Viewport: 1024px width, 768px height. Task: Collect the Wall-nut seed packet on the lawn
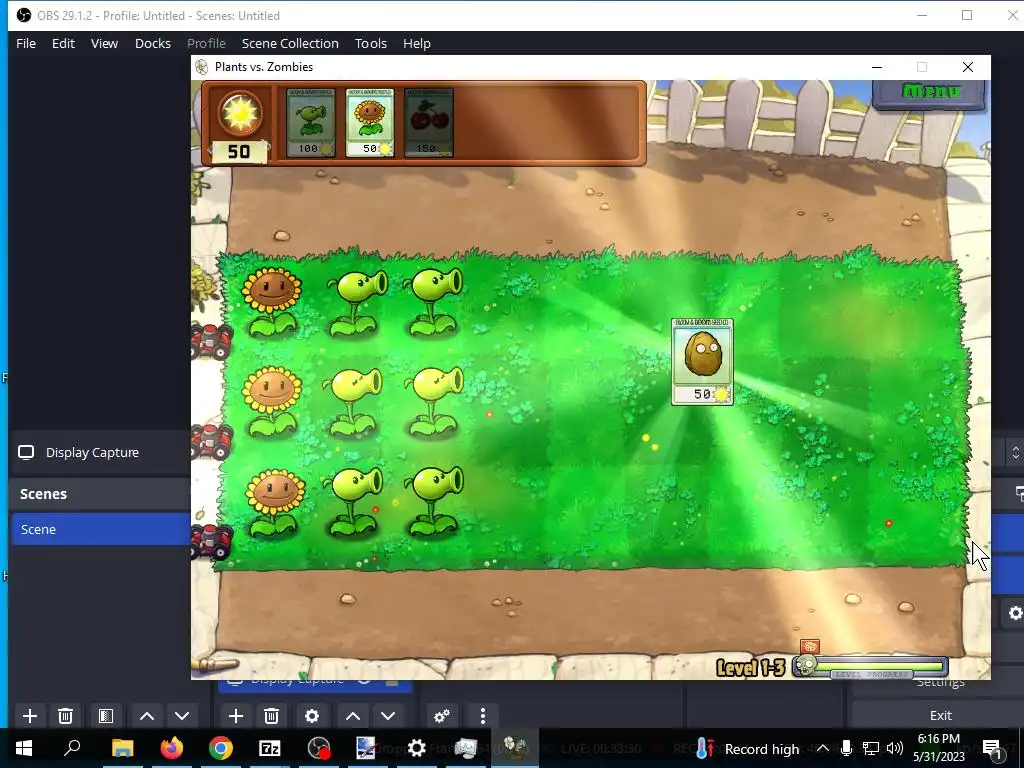(x=702, y=362)
